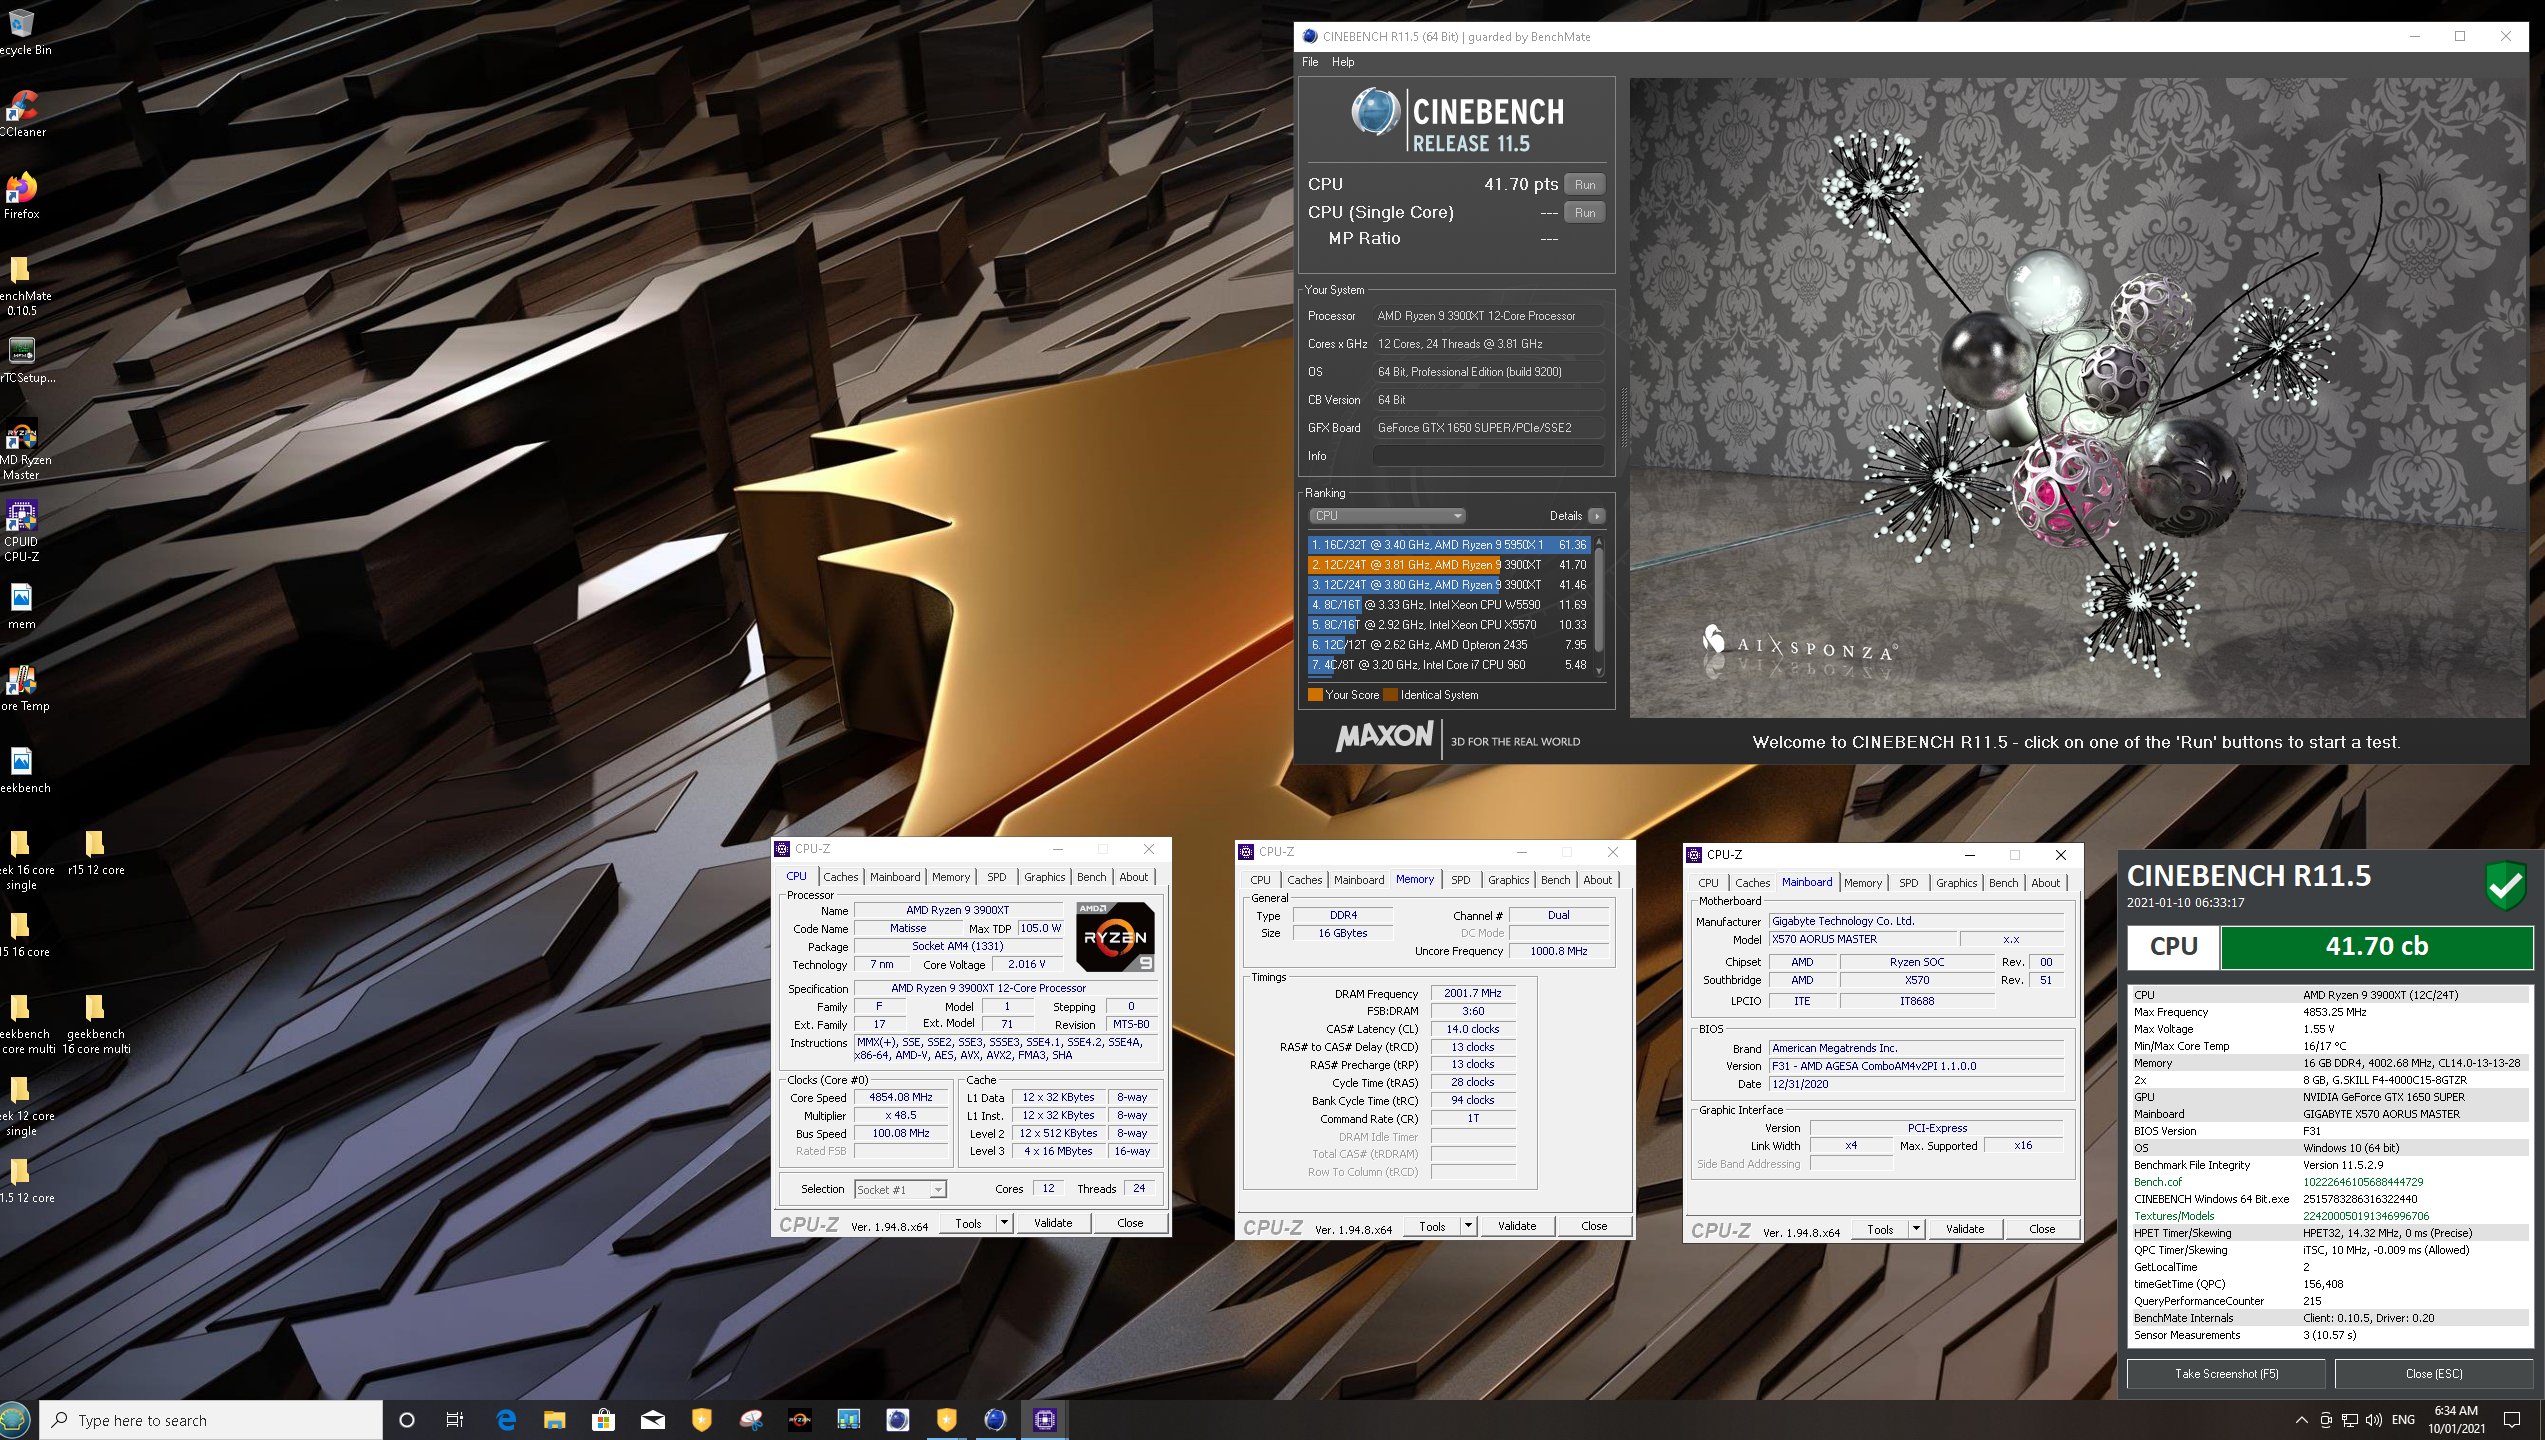Image resolution: width=2545 pixels, height=1440 pixels.
Task: Click Validate in CPU-Z Memory window
Action: pos(1517,1226)
